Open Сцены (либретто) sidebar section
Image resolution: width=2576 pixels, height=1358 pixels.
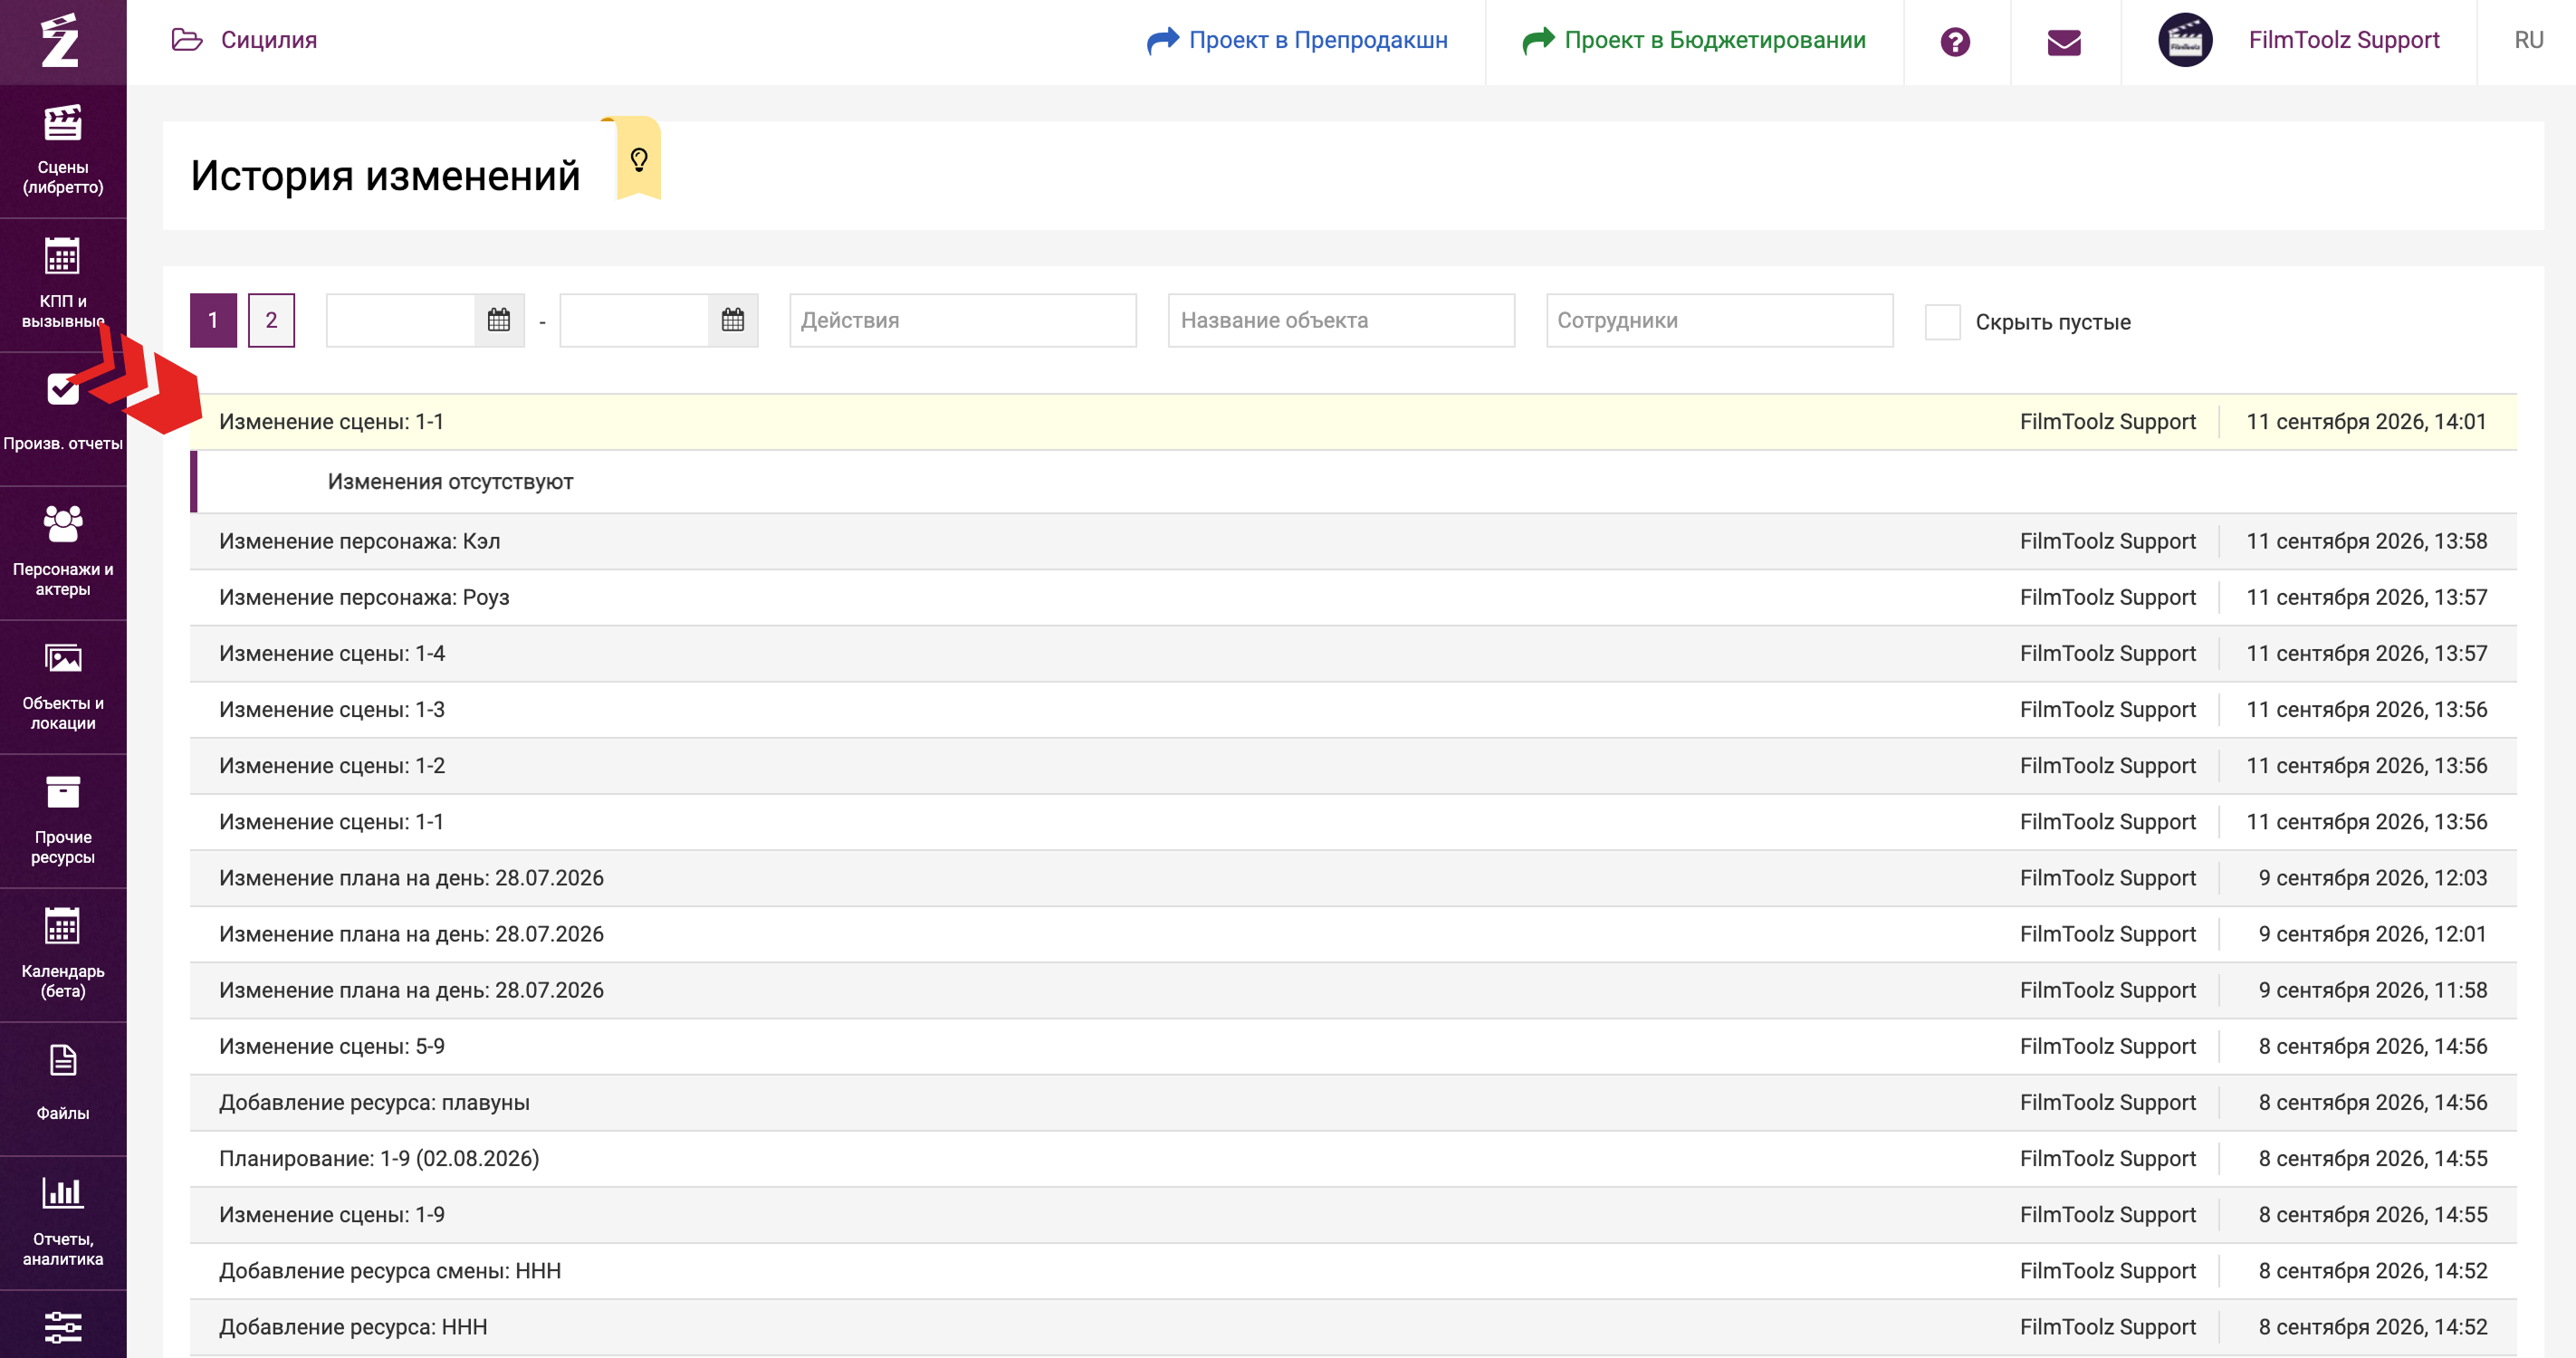pos(63,151)
